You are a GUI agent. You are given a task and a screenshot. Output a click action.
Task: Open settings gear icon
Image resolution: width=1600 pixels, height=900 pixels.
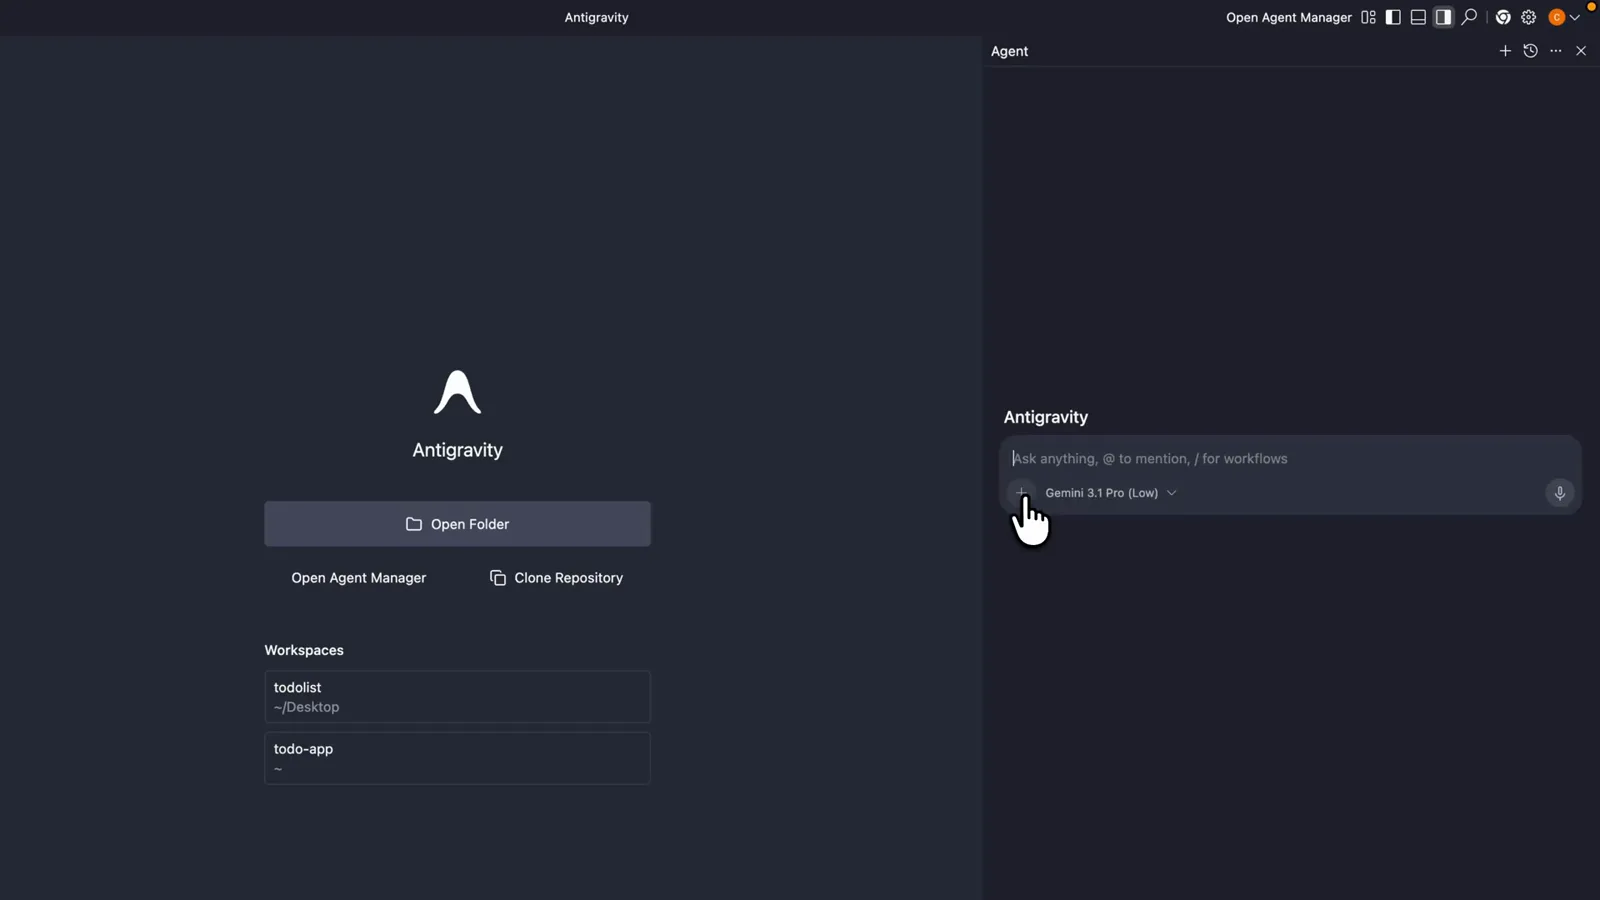click(x=1529, y=17)
